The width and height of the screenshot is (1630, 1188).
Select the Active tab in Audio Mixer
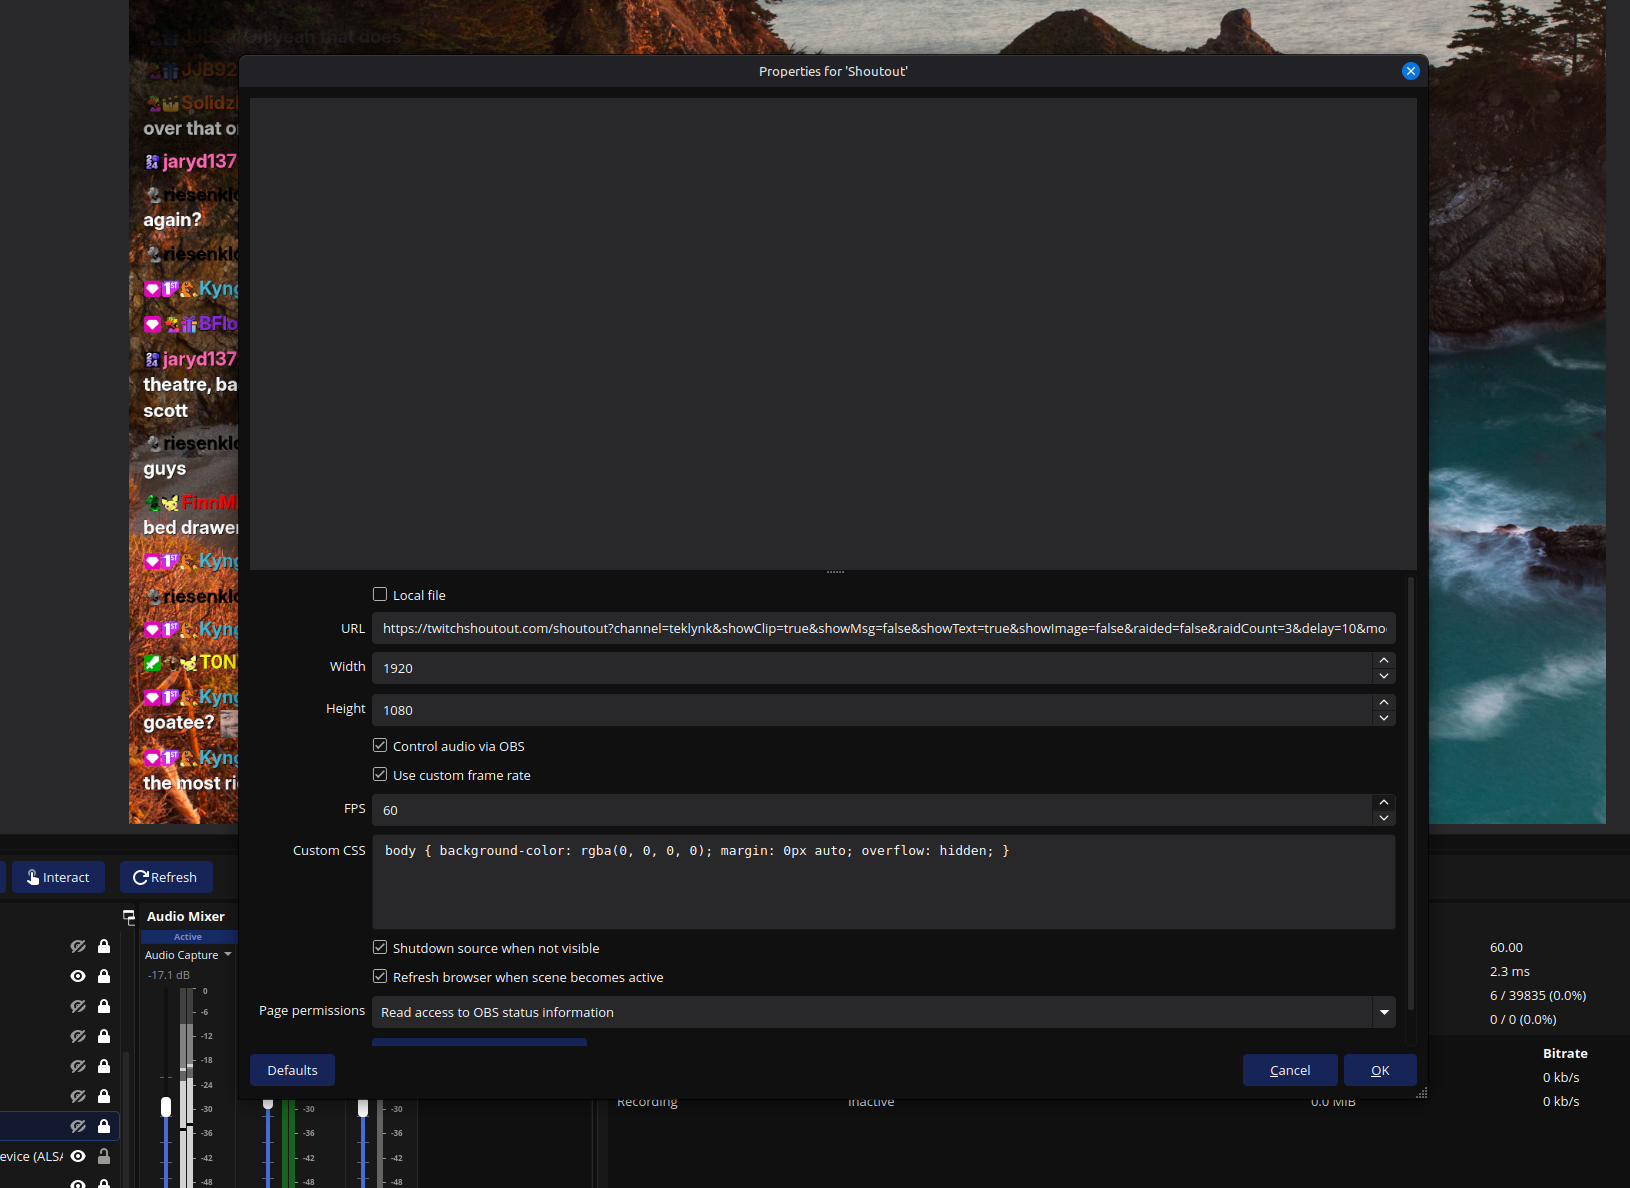click(x=188, y=937)
